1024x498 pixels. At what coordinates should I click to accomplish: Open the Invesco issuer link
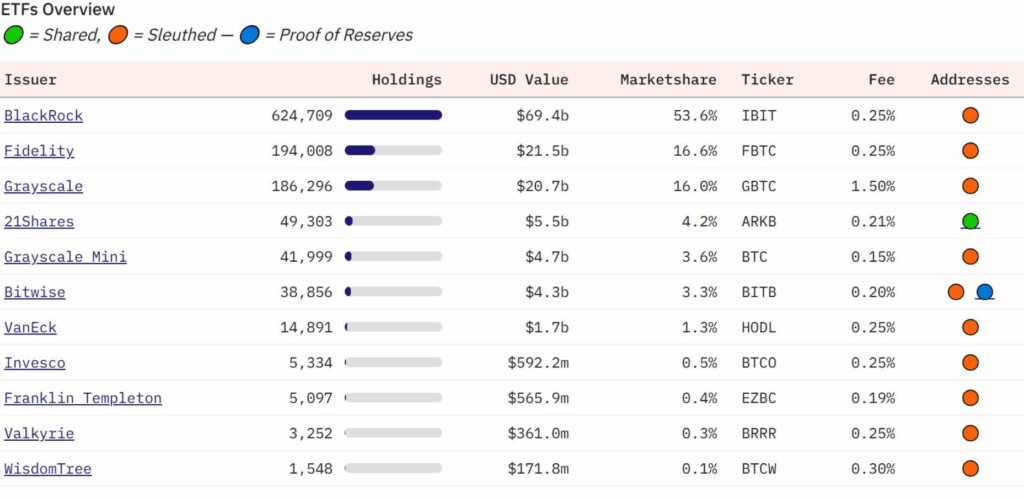[35, 362]
